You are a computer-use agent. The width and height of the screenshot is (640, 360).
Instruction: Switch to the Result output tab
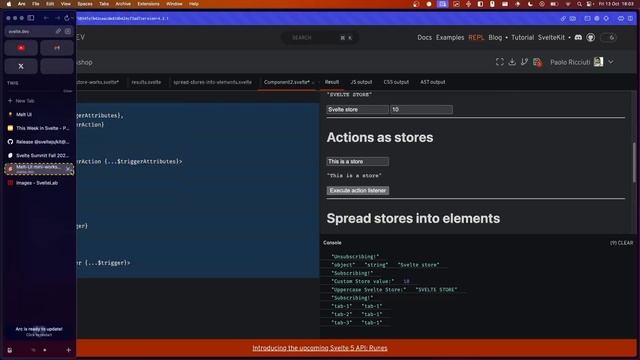point(332,82)
